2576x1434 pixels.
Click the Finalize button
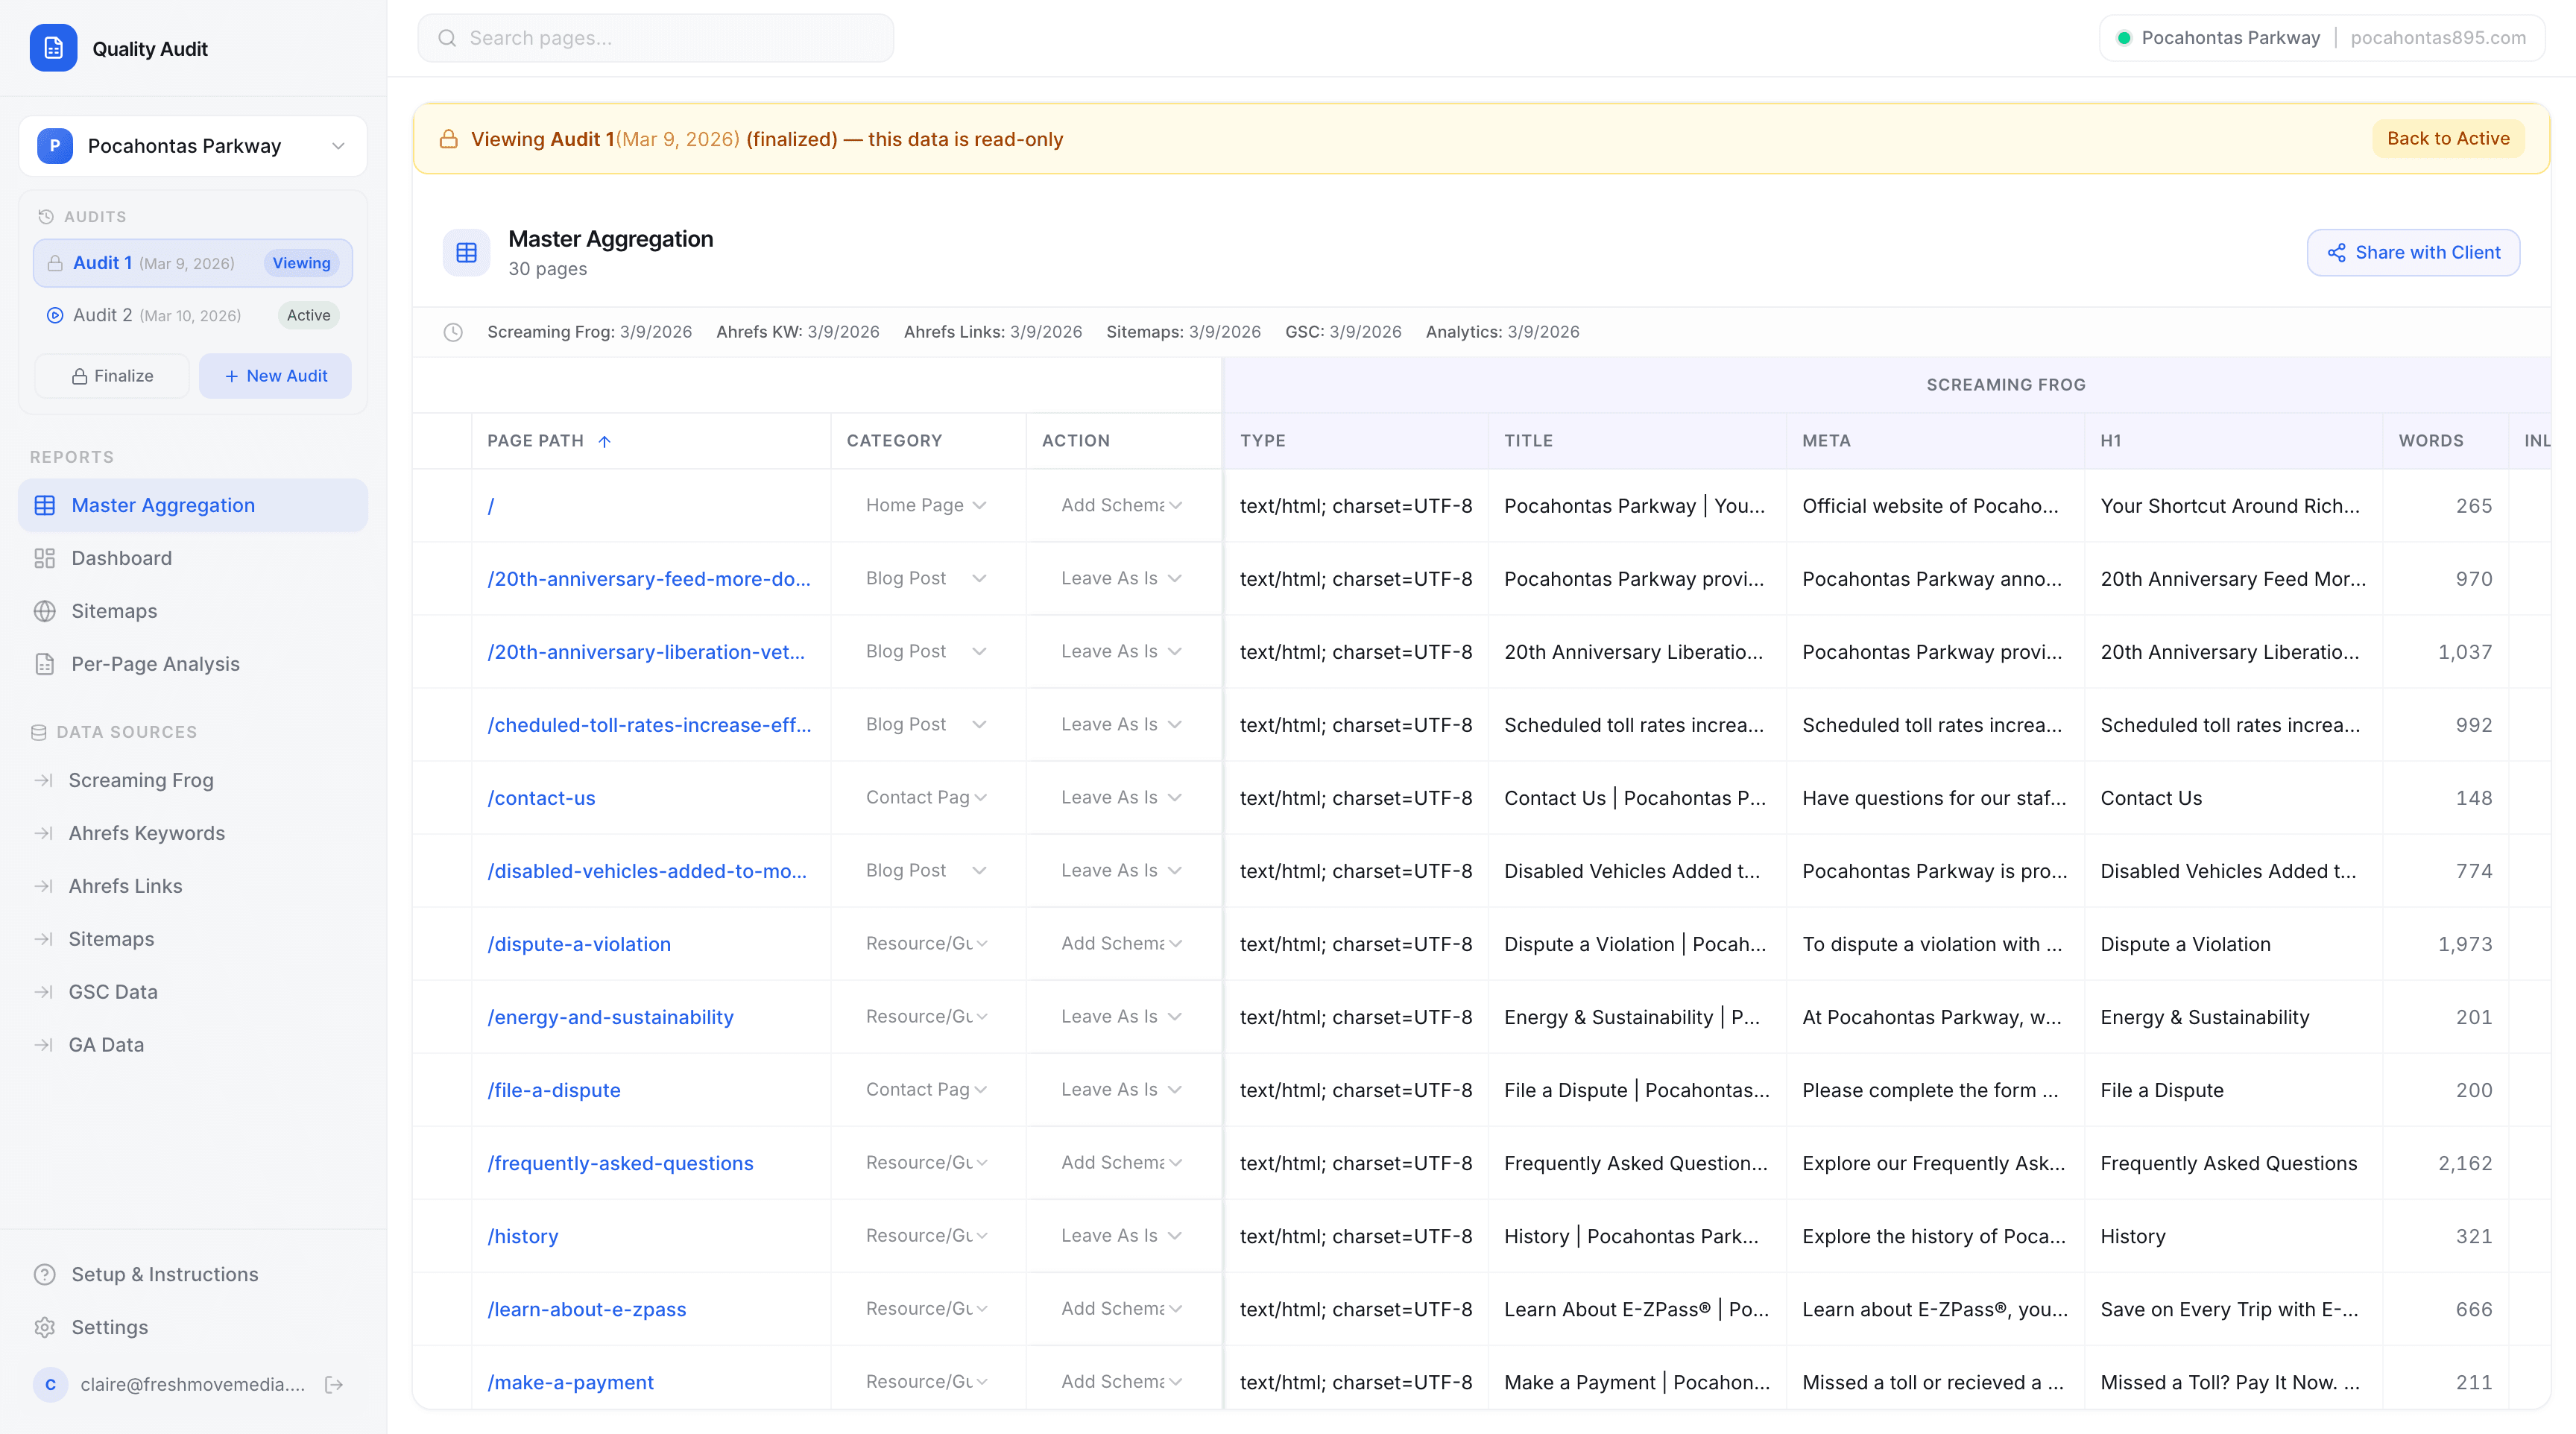click(112, 376)
